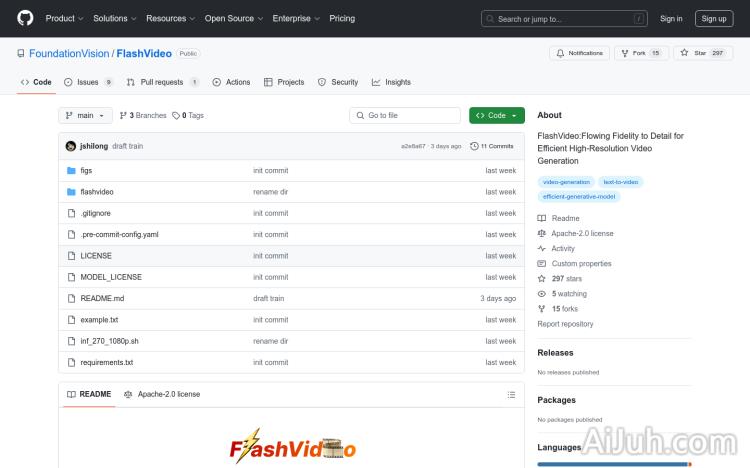Image resolution: width=750 pixels, height=468 pixels.
Task: Click the star icon next to 297 stars
Action: click(541, 279)
